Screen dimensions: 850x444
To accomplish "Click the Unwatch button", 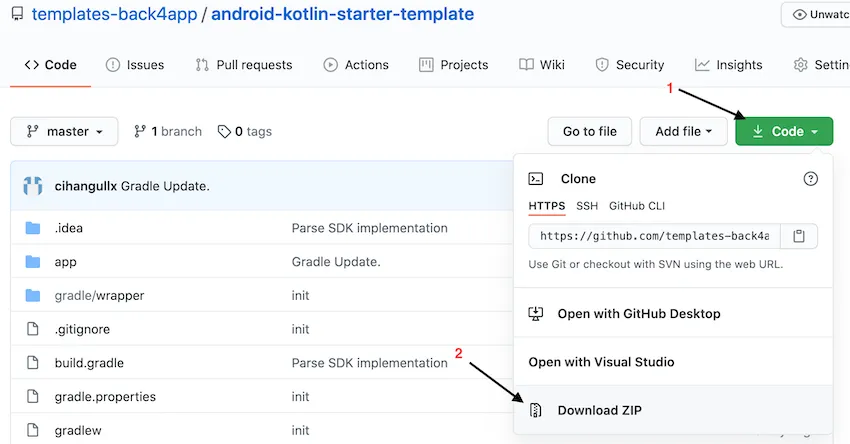I will 815,15.
